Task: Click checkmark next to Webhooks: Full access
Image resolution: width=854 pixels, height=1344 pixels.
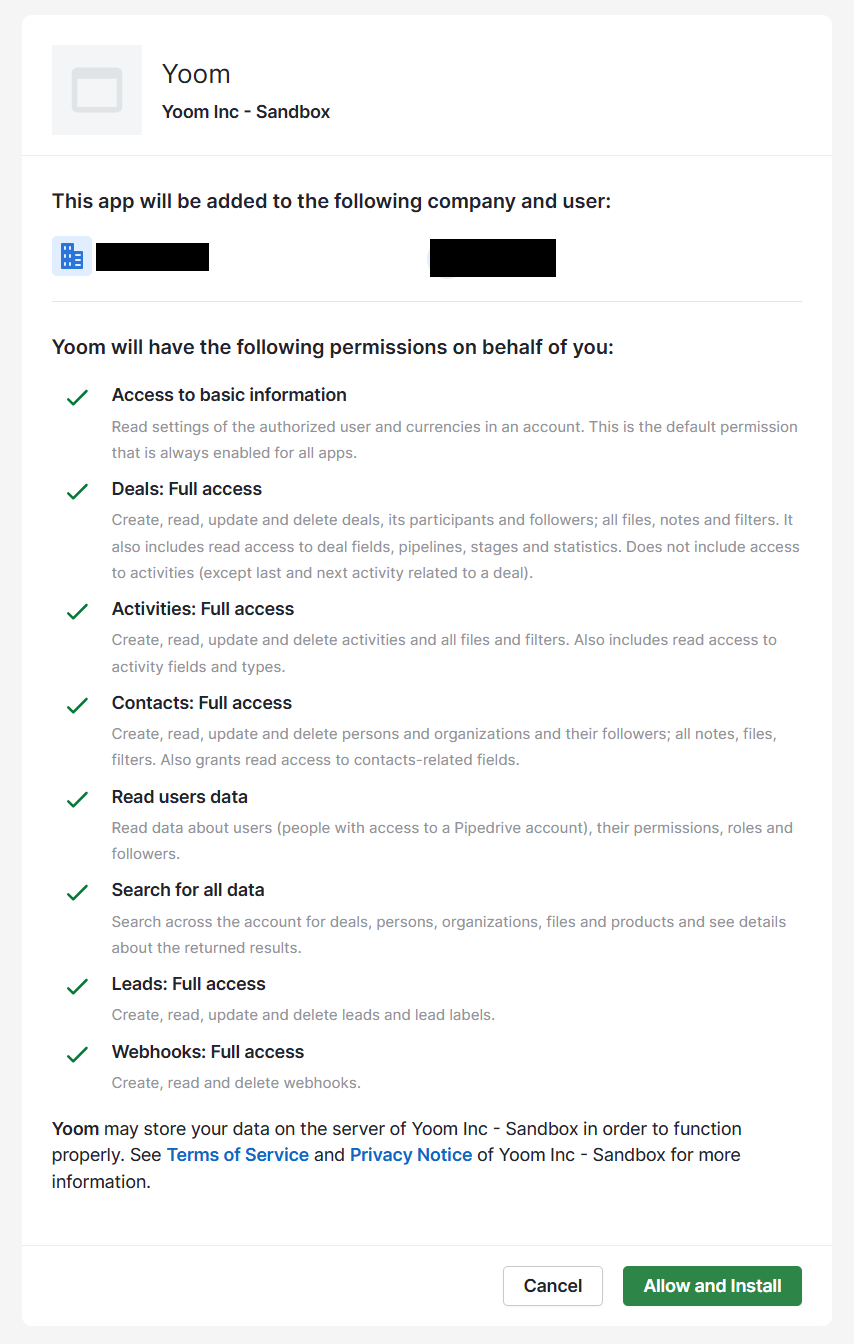Action: click(x=77, y=1055)
